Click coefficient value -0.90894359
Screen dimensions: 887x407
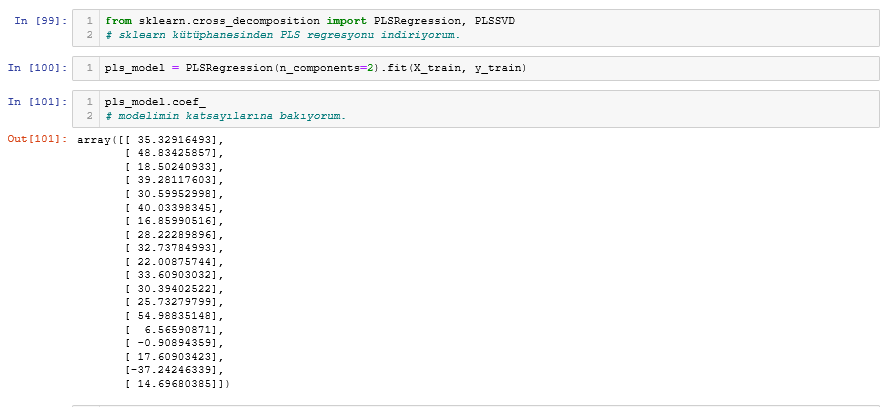pos(176,343)
